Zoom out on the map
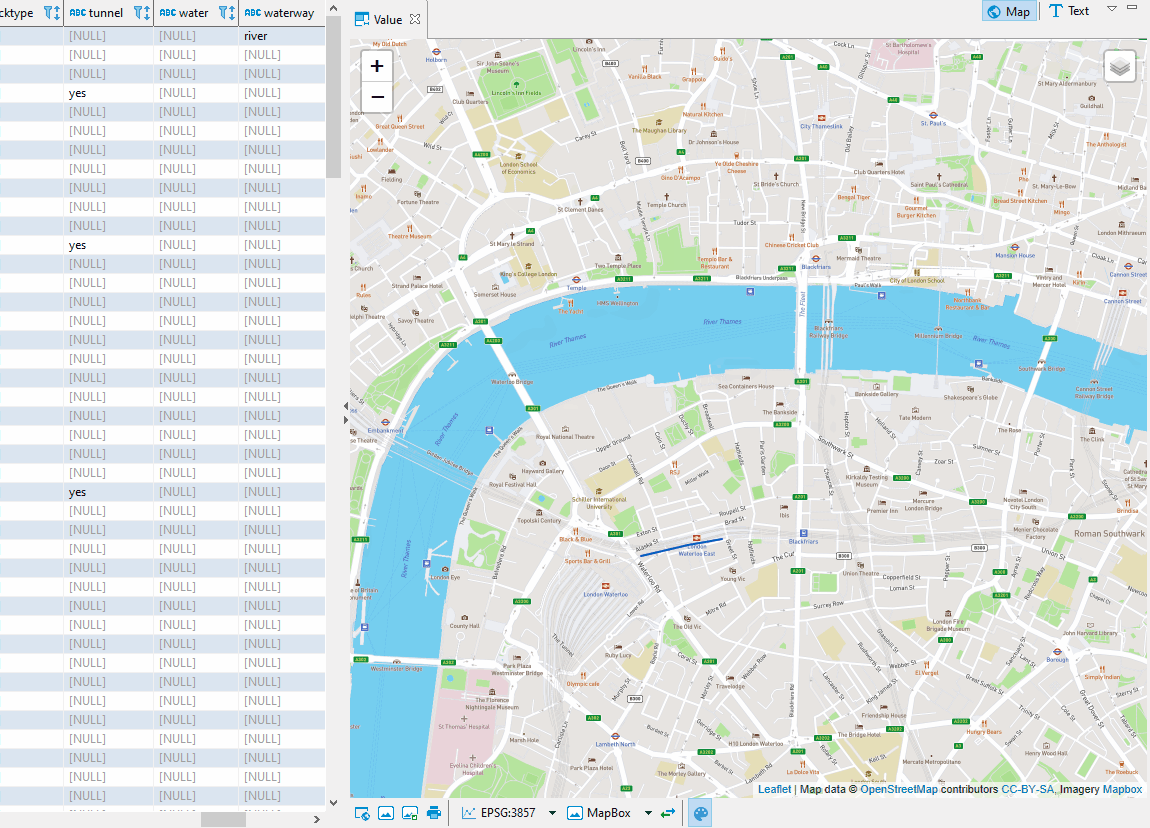This screenshot has width=1150, height=828. pyautogui.click(x=377, y=97)
